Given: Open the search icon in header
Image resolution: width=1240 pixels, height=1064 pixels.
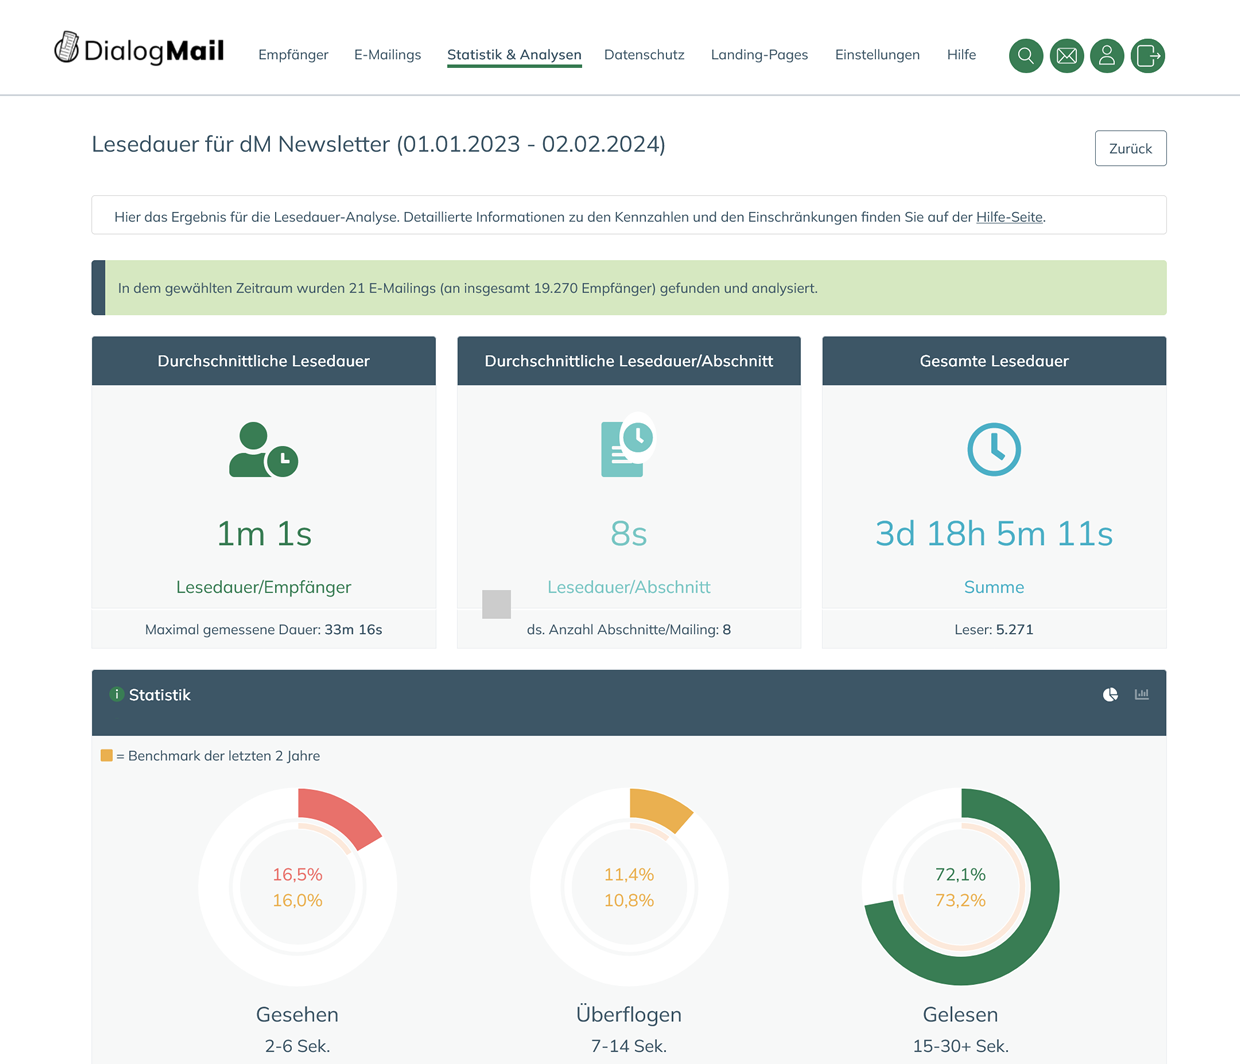Looking at the screenshot, I should tap(1026, 56).
